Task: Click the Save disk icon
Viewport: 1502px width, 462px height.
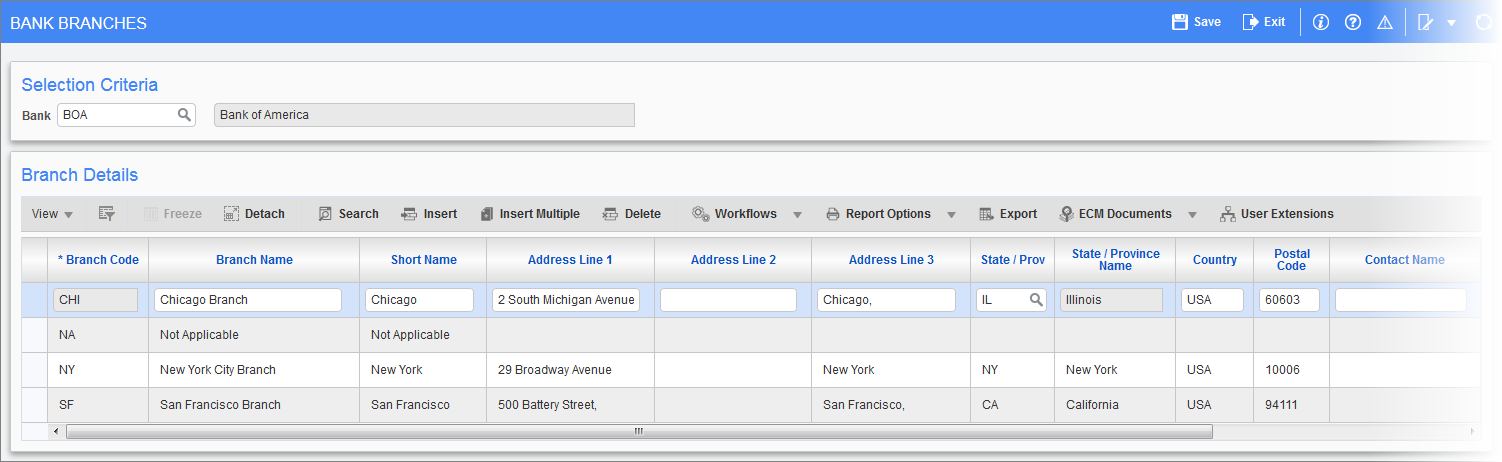Action: coord(1179,22)
